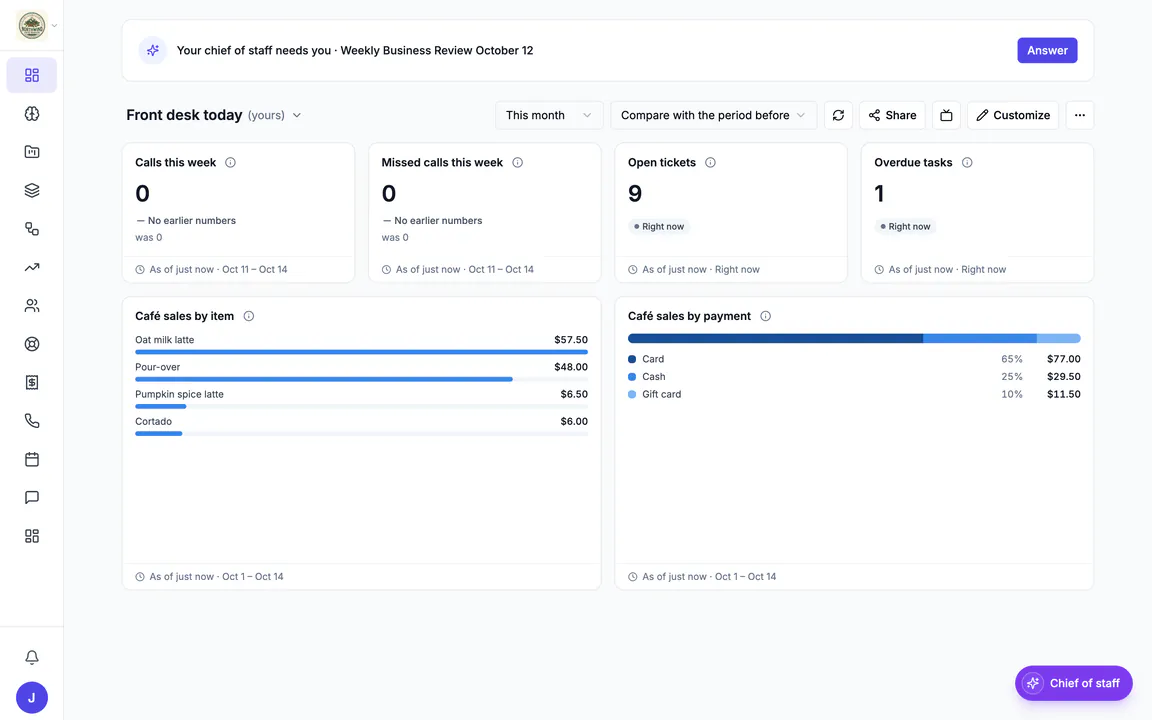Viewport: 1152px width, 720px height.
Task: Click the Pour-over sales bar
Action: pos(324,379)
